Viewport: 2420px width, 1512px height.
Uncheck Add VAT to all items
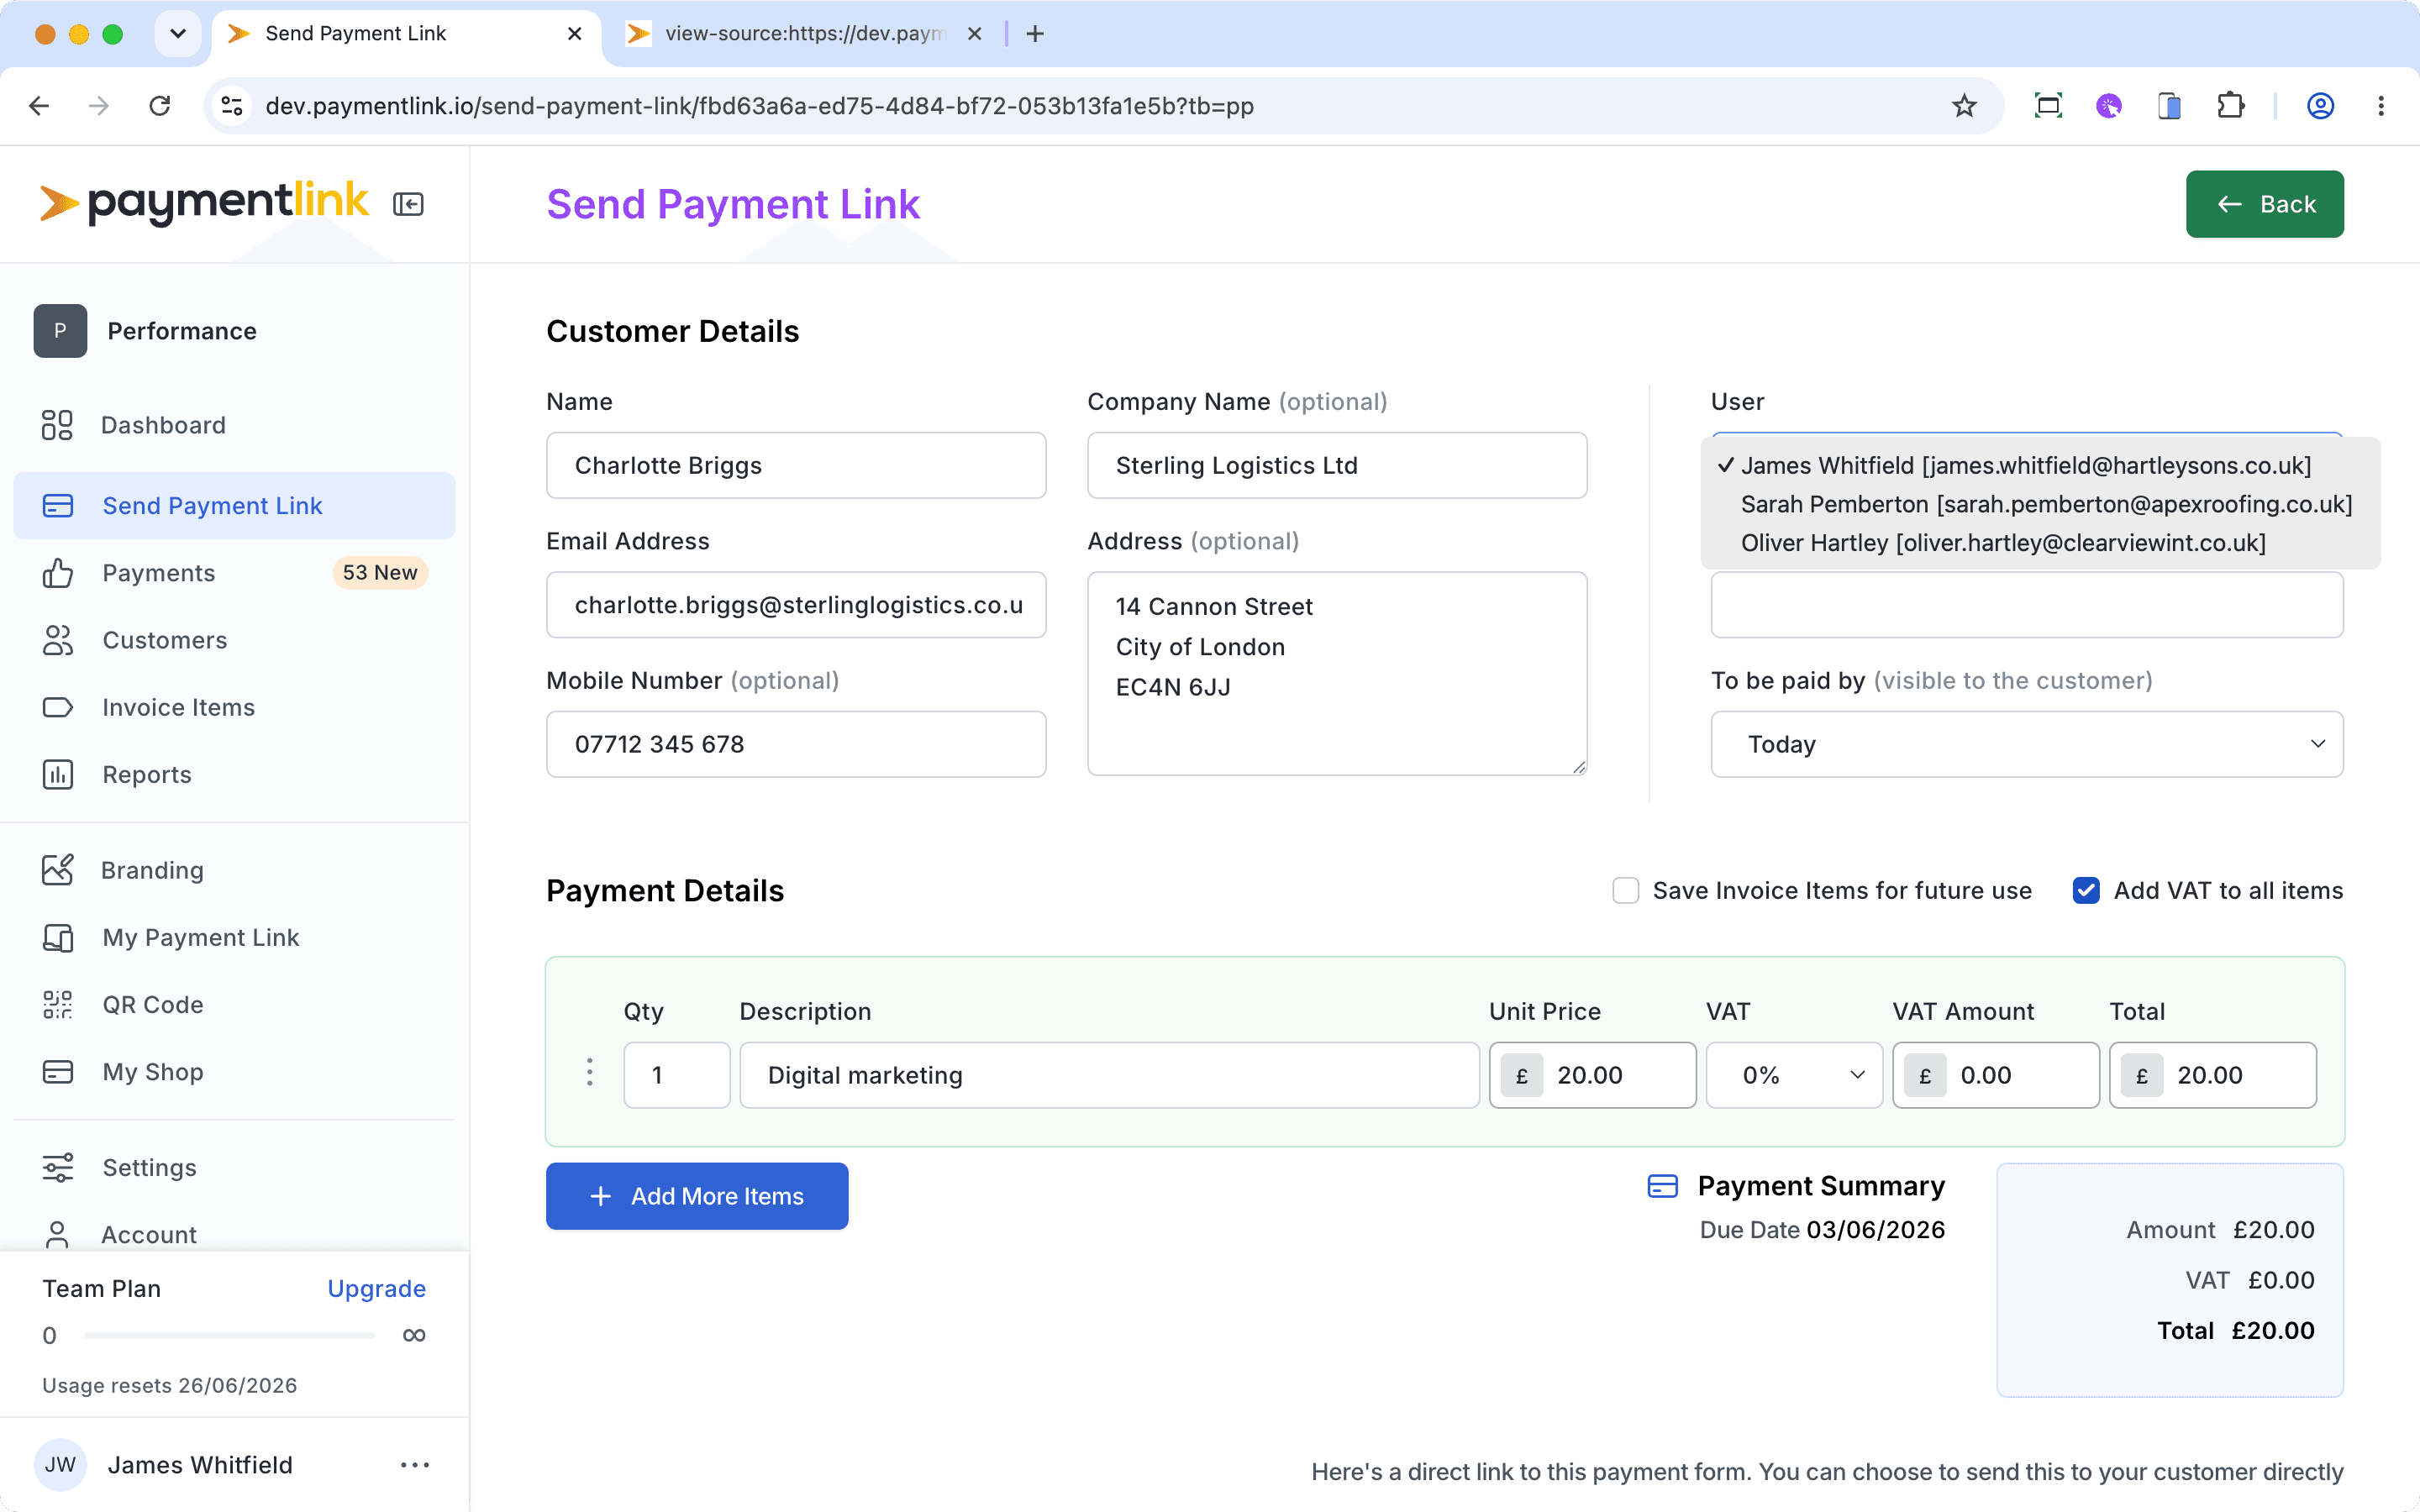[x=2086, y=891]
